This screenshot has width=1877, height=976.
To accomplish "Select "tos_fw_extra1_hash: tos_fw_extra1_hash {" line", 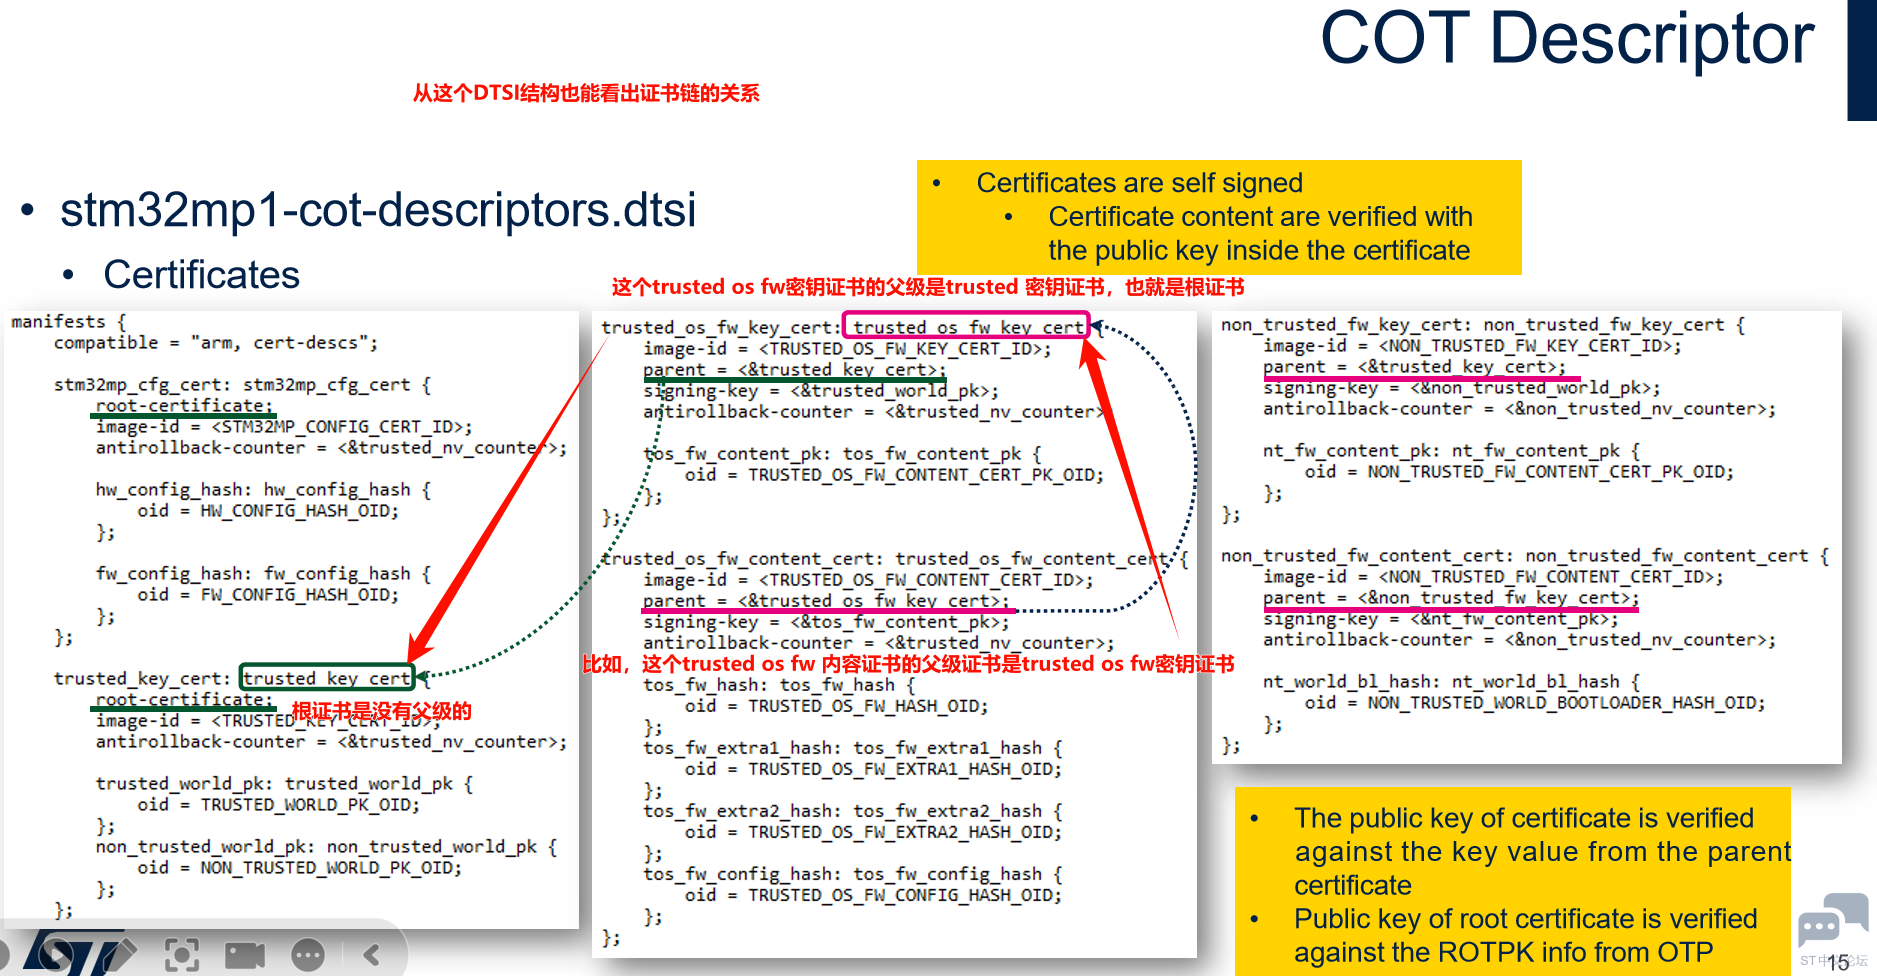I will [x=853, y=748].
